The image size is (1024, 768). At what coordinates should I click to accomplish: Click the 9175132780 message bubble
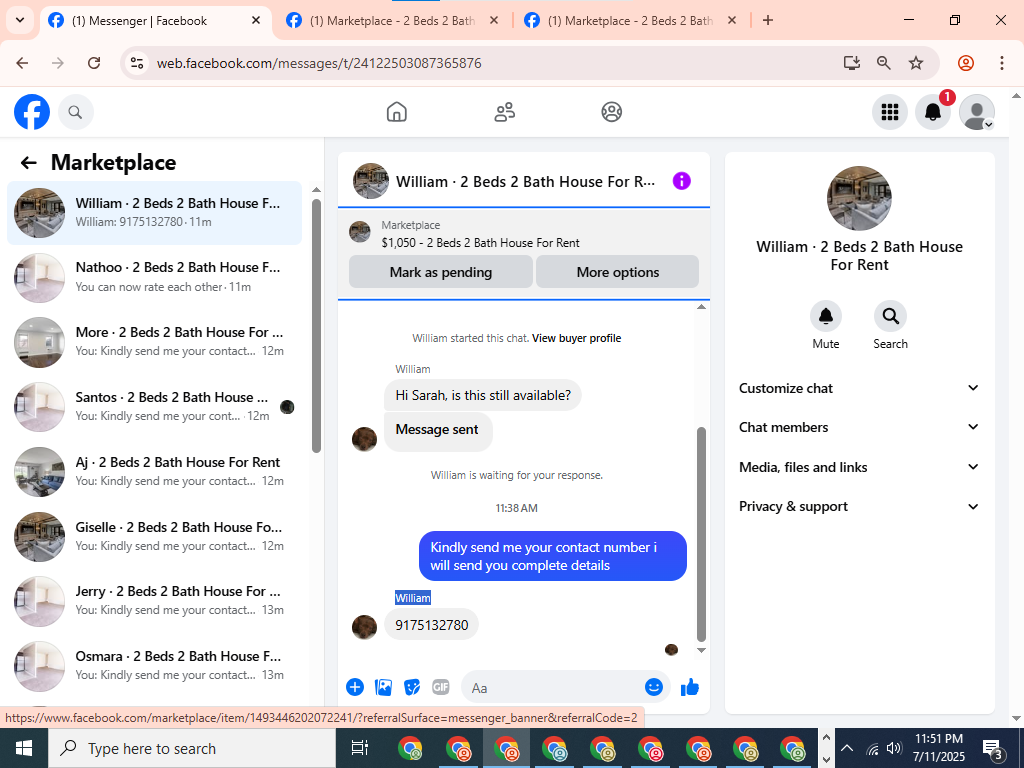point(431,625)
